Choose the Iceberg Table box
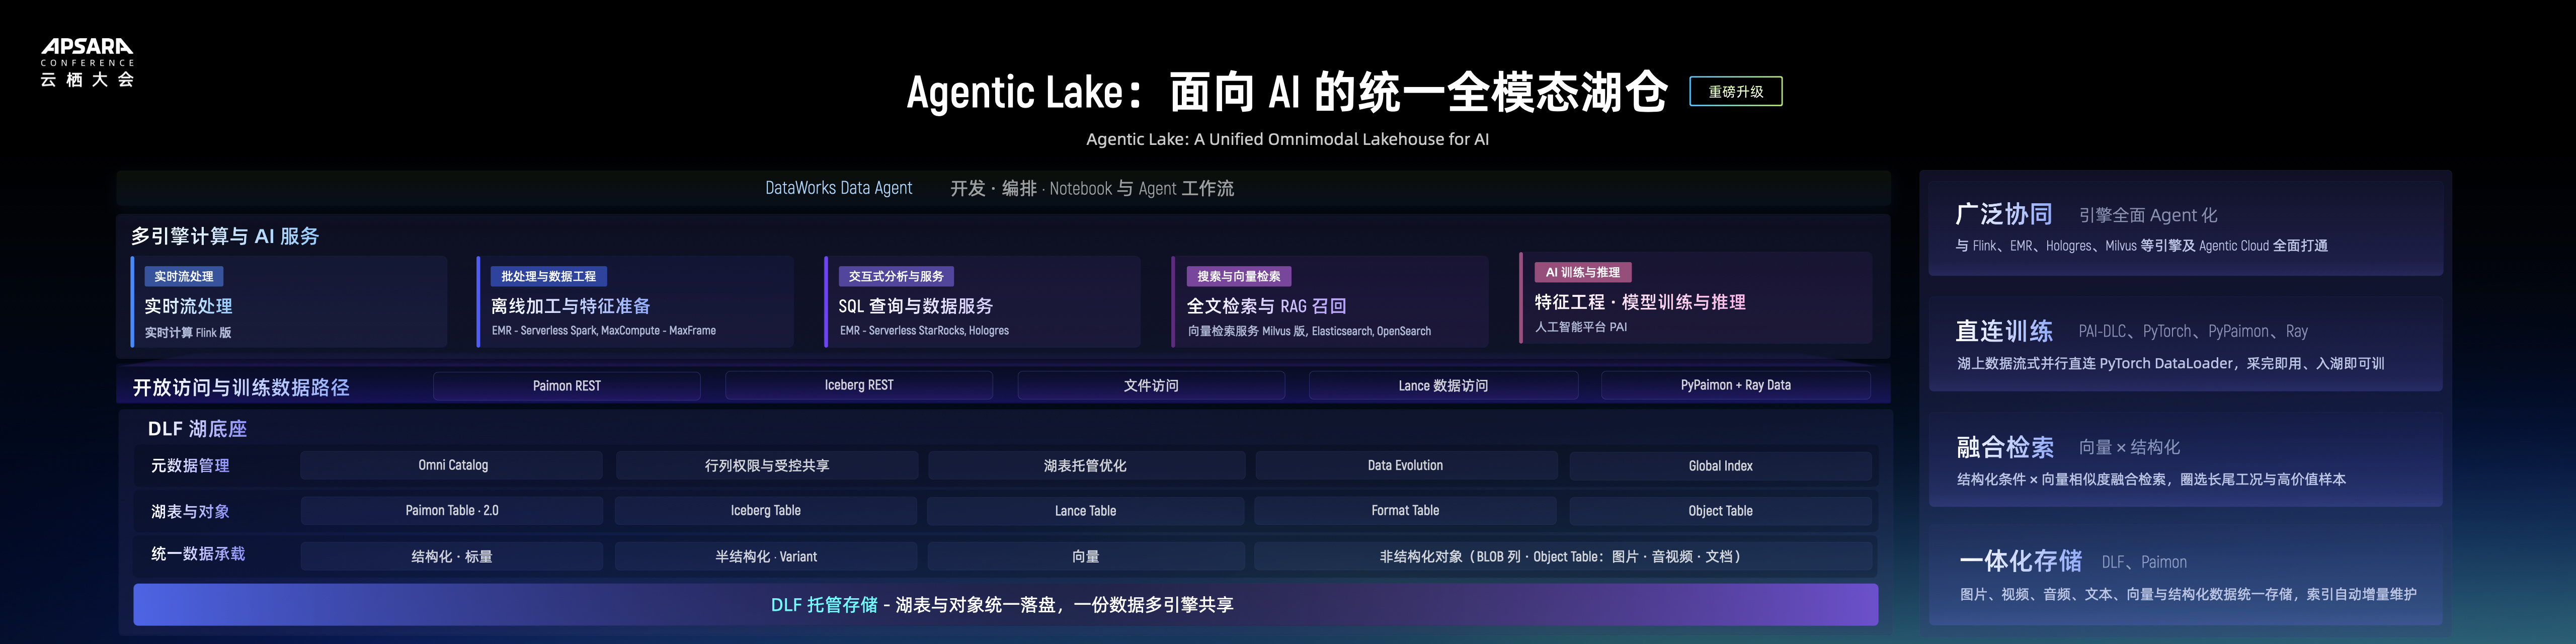The image size is (2576, 644). [x=766, y=511]
